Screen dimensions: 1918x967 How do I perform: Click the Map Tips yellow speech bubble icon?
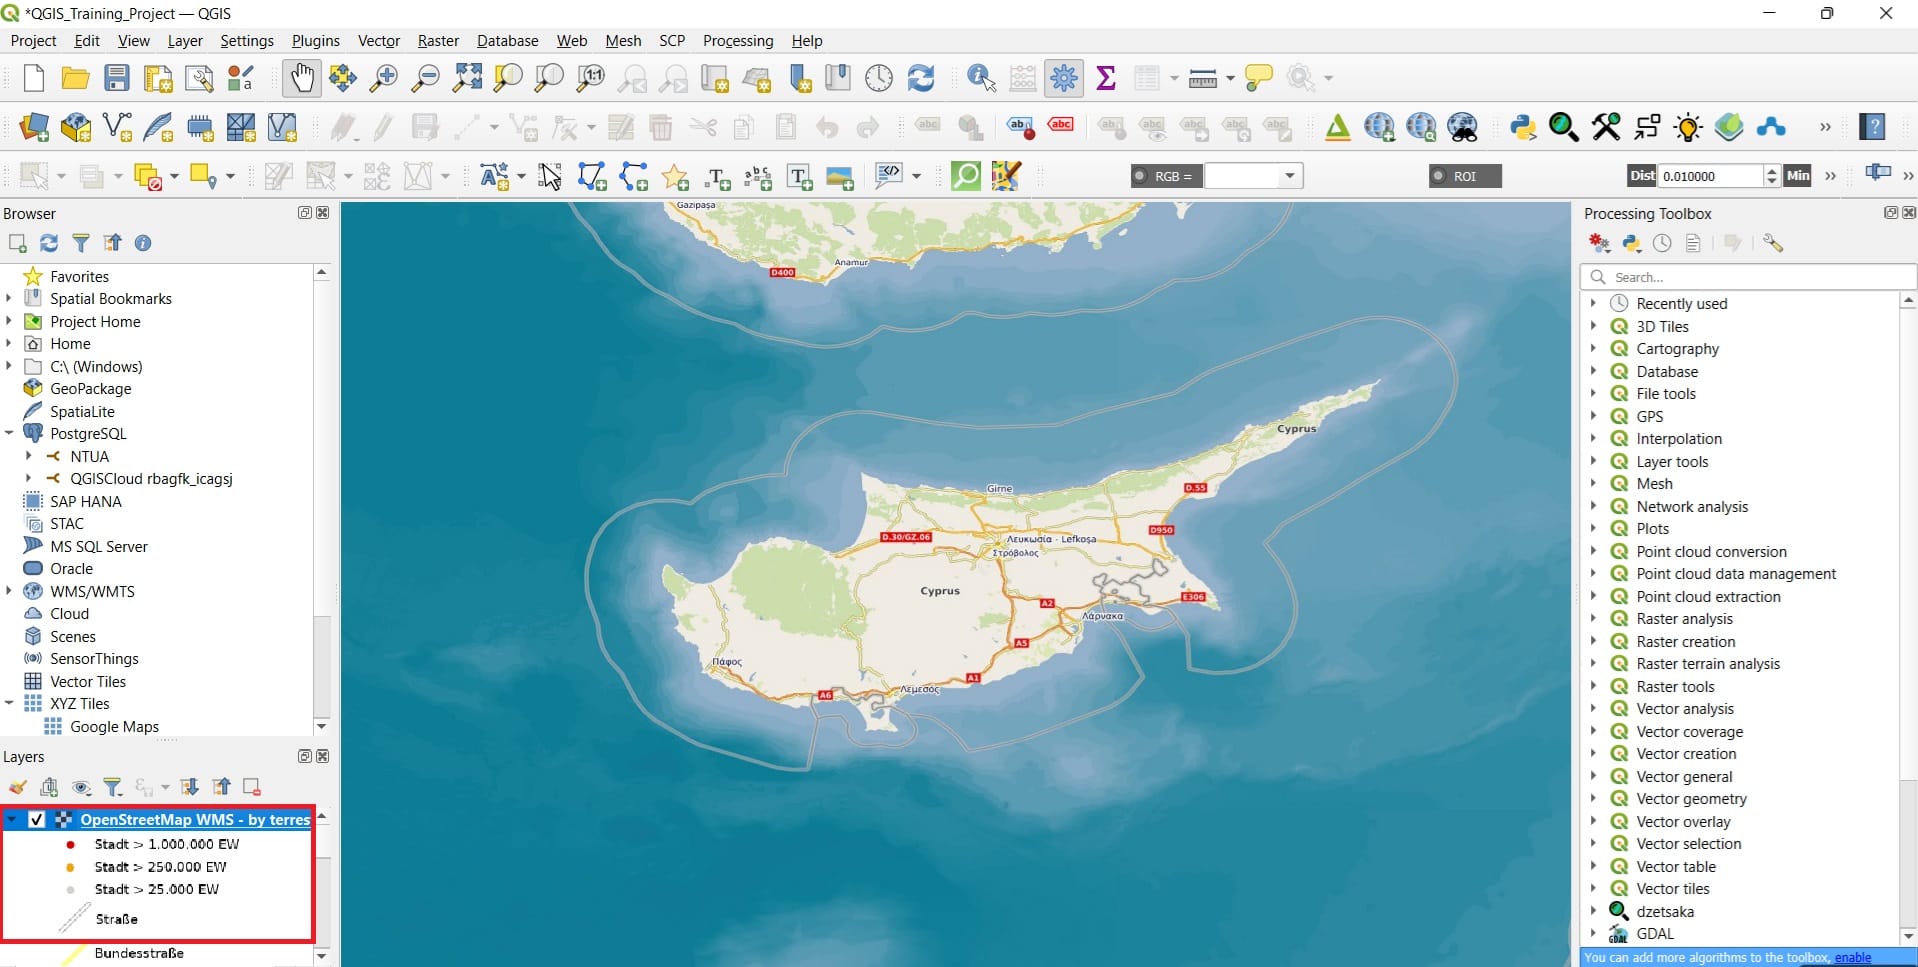1258,78
